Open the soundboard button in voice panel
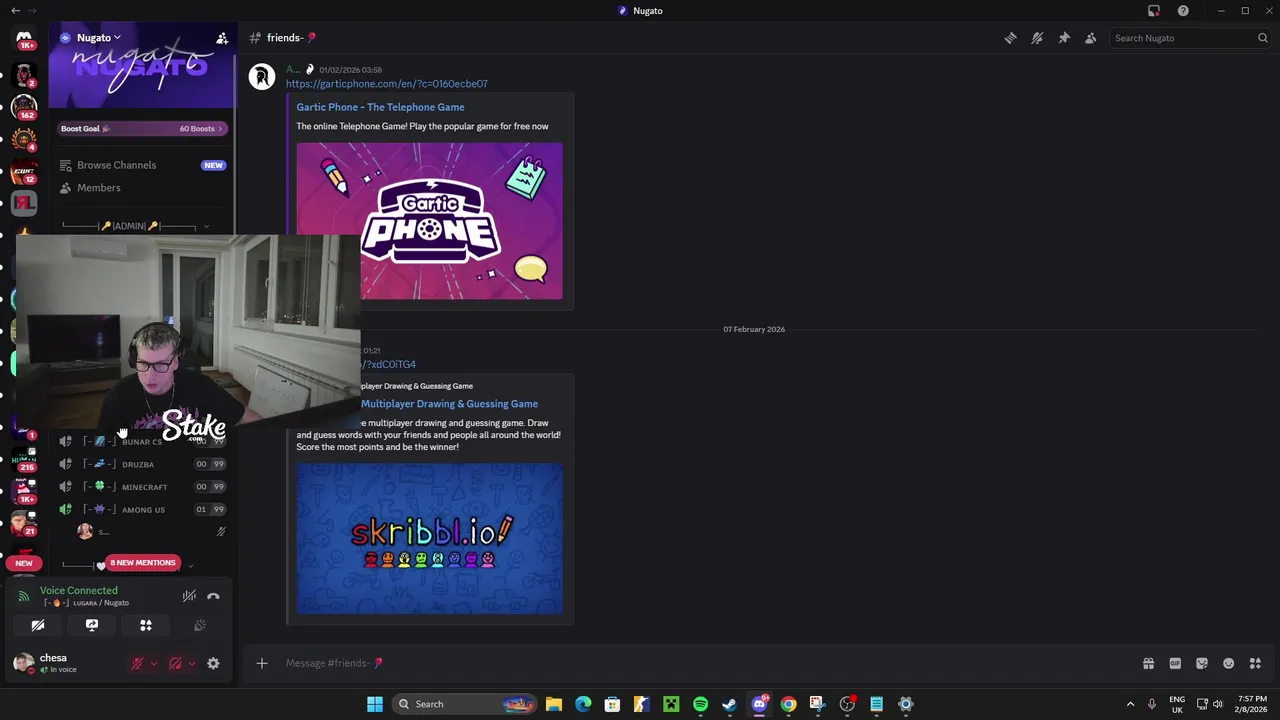The image size is (1280, 720). (200, 625)
